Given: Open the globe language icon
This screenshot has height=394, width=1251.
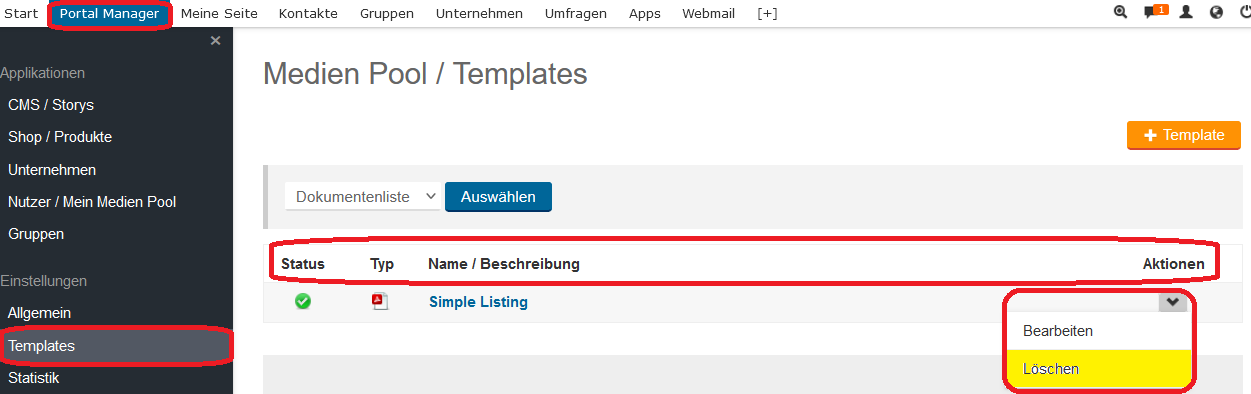Looking at the screenshot, I should (1216, 13).
